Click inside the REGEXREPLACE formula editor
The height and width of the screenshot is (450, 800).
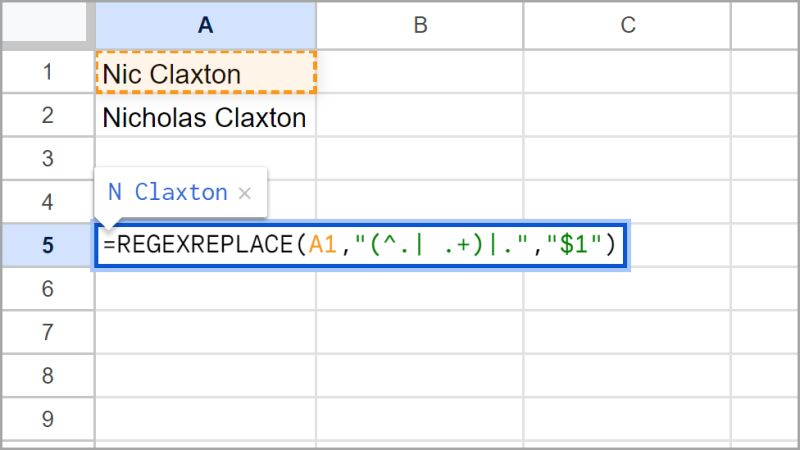tap(360, 245)
